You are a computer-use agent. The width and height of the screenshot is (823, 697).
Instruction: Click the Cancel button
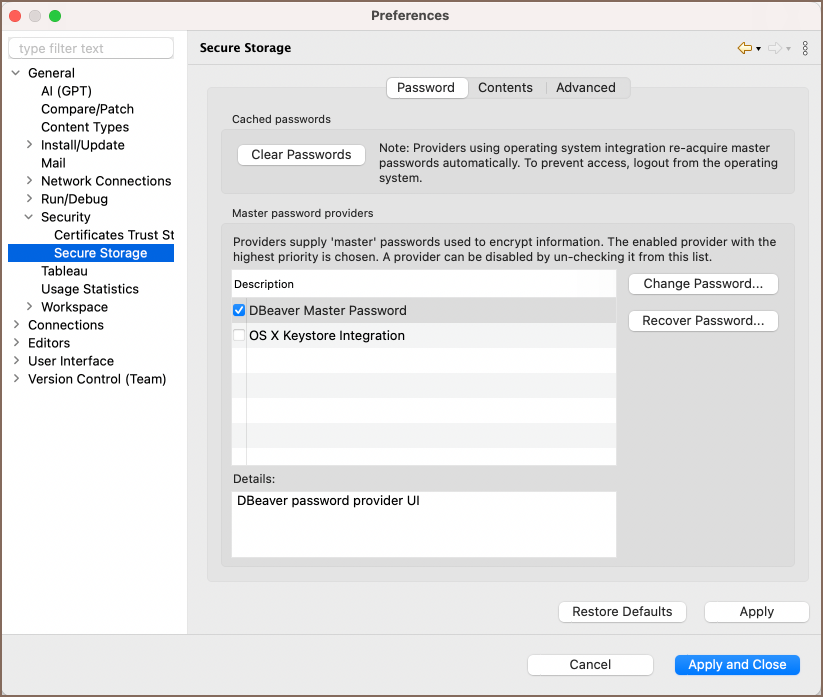590,665
